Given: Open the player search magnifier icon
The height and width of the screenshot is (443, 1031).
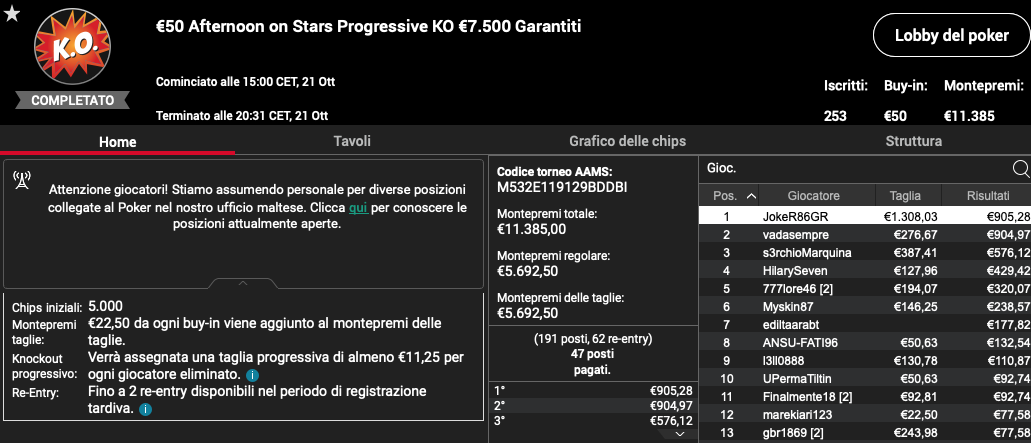Looking at the screenshot, I should pyautogui.click(x=1021, y=169).
